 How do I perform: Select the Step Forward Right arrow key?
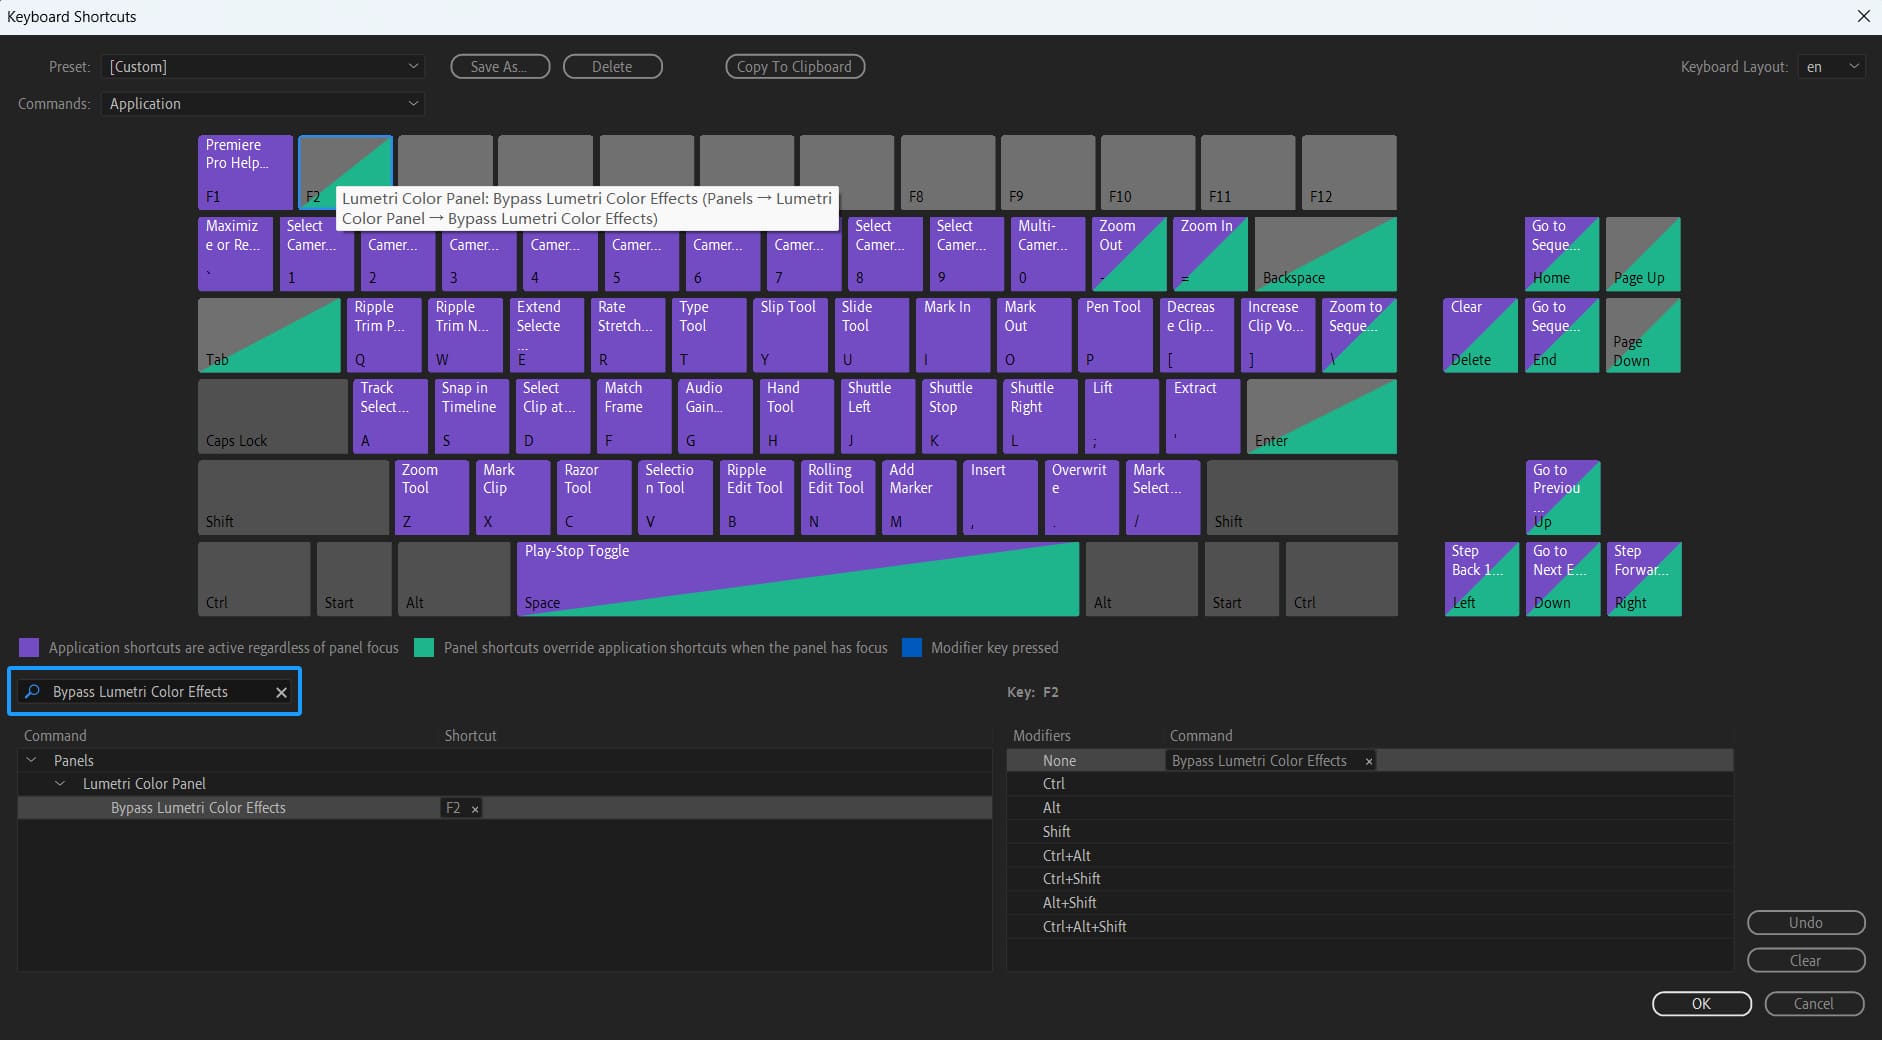tap(1644, 578)
